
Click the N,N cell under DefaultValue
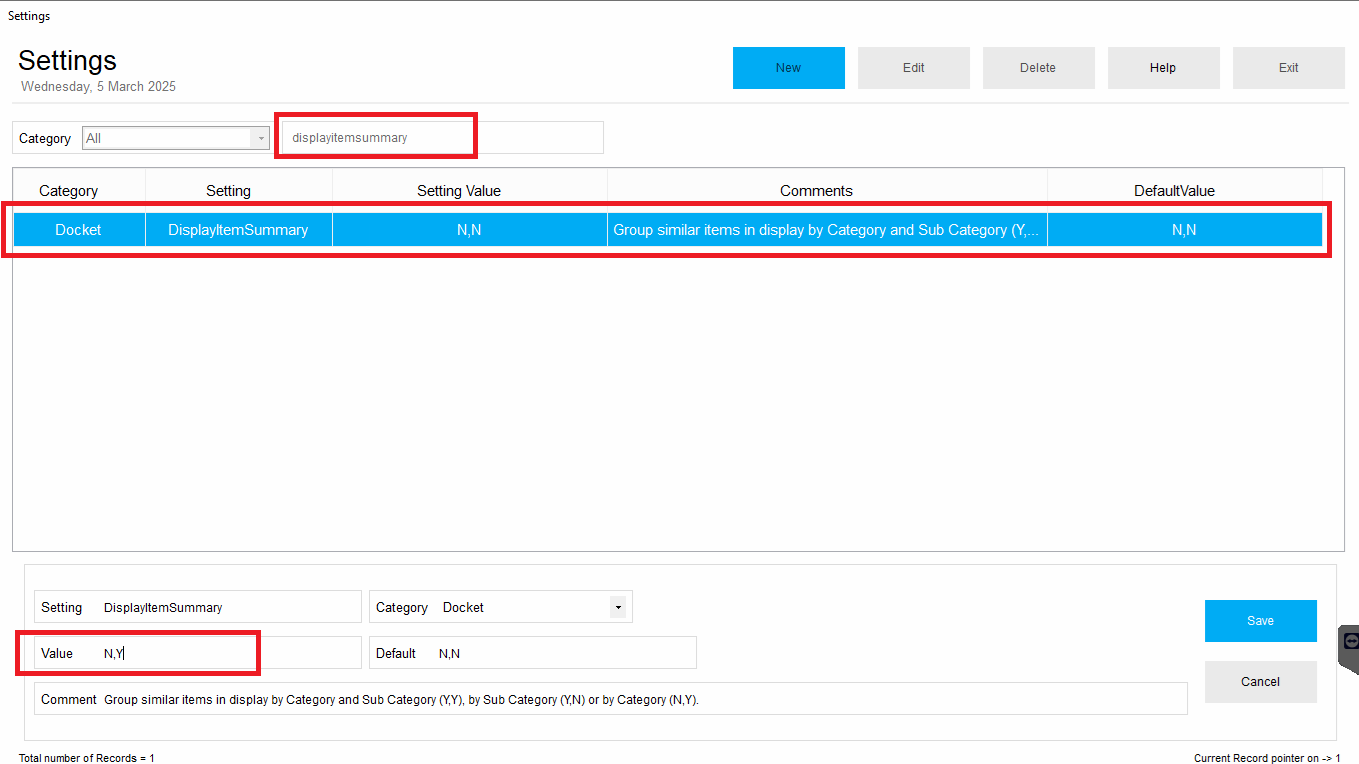point(1184,230)
